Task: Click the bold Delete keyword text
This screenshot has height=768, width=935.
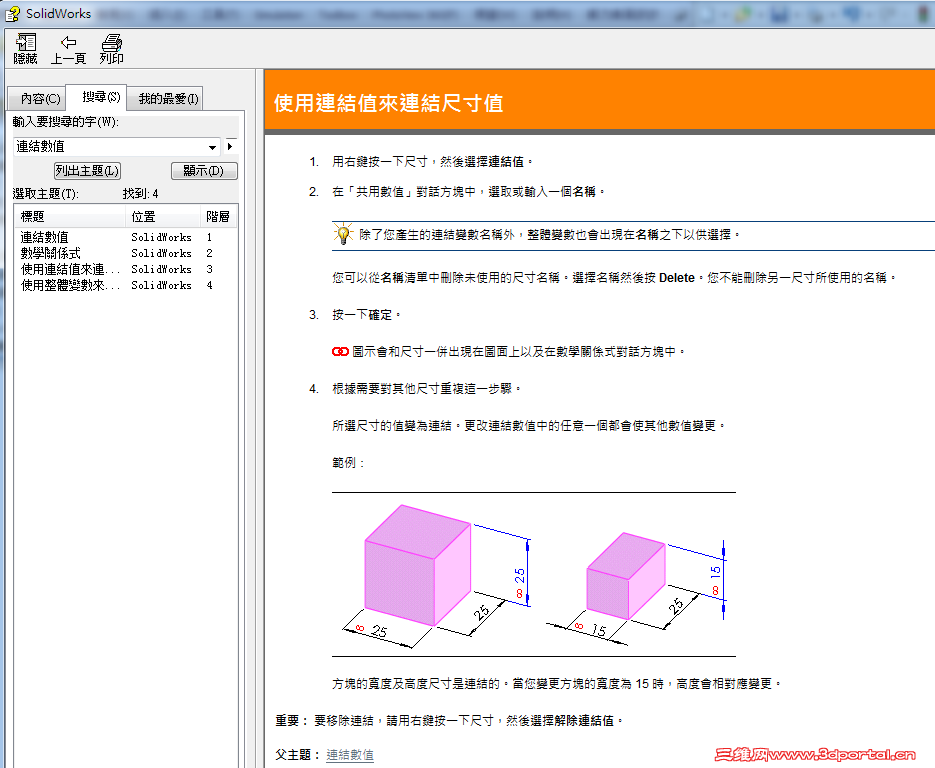Action: (x=677, y=278)
